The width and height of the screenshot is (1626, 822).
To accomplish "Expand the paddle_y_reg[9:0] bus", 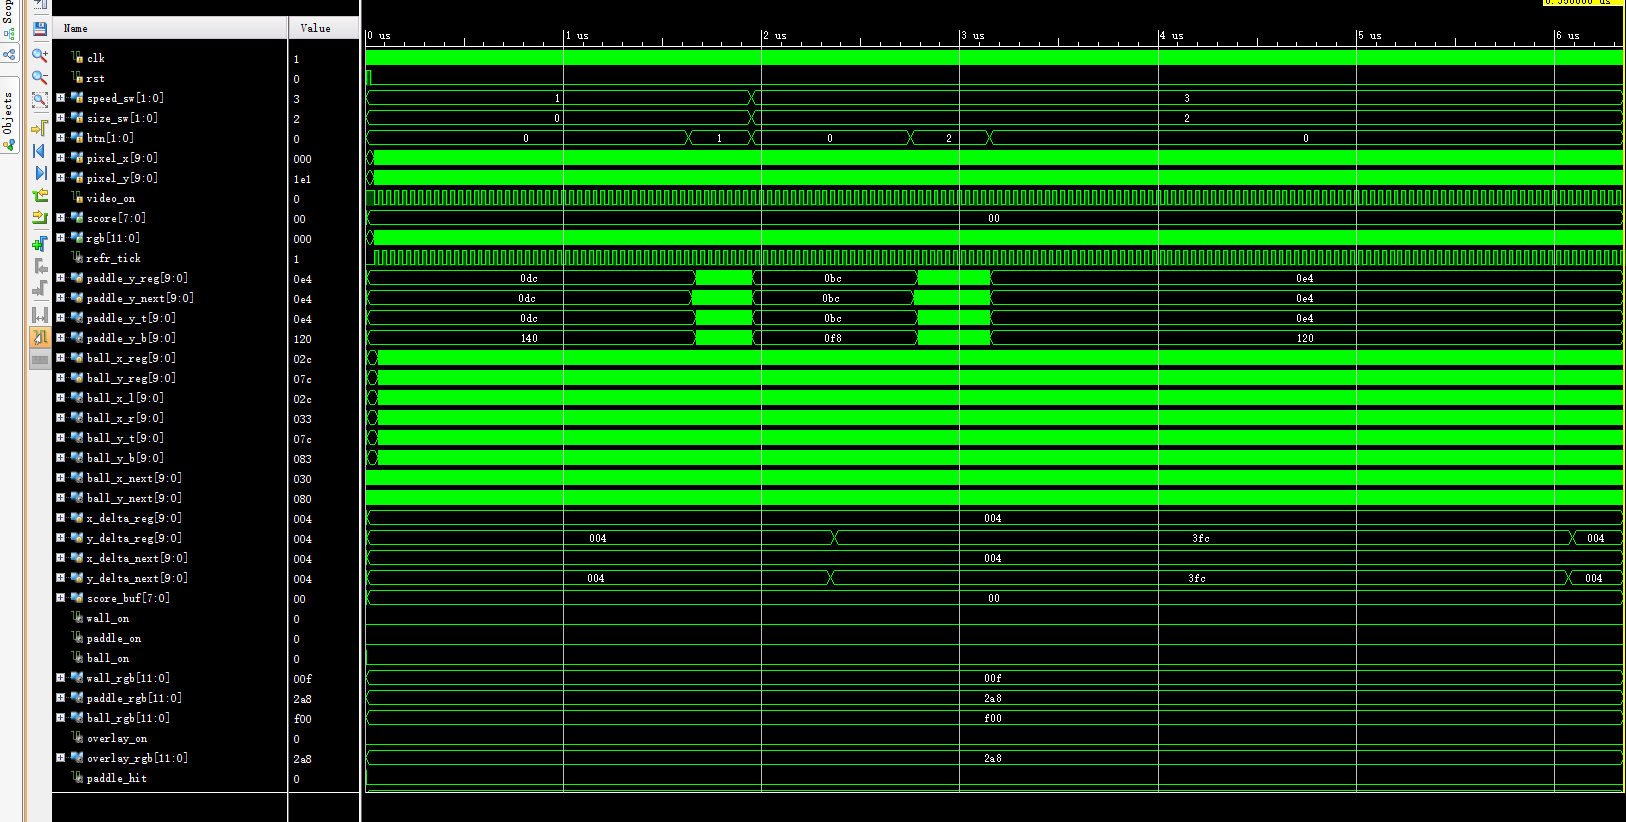I will coord(60,278).
